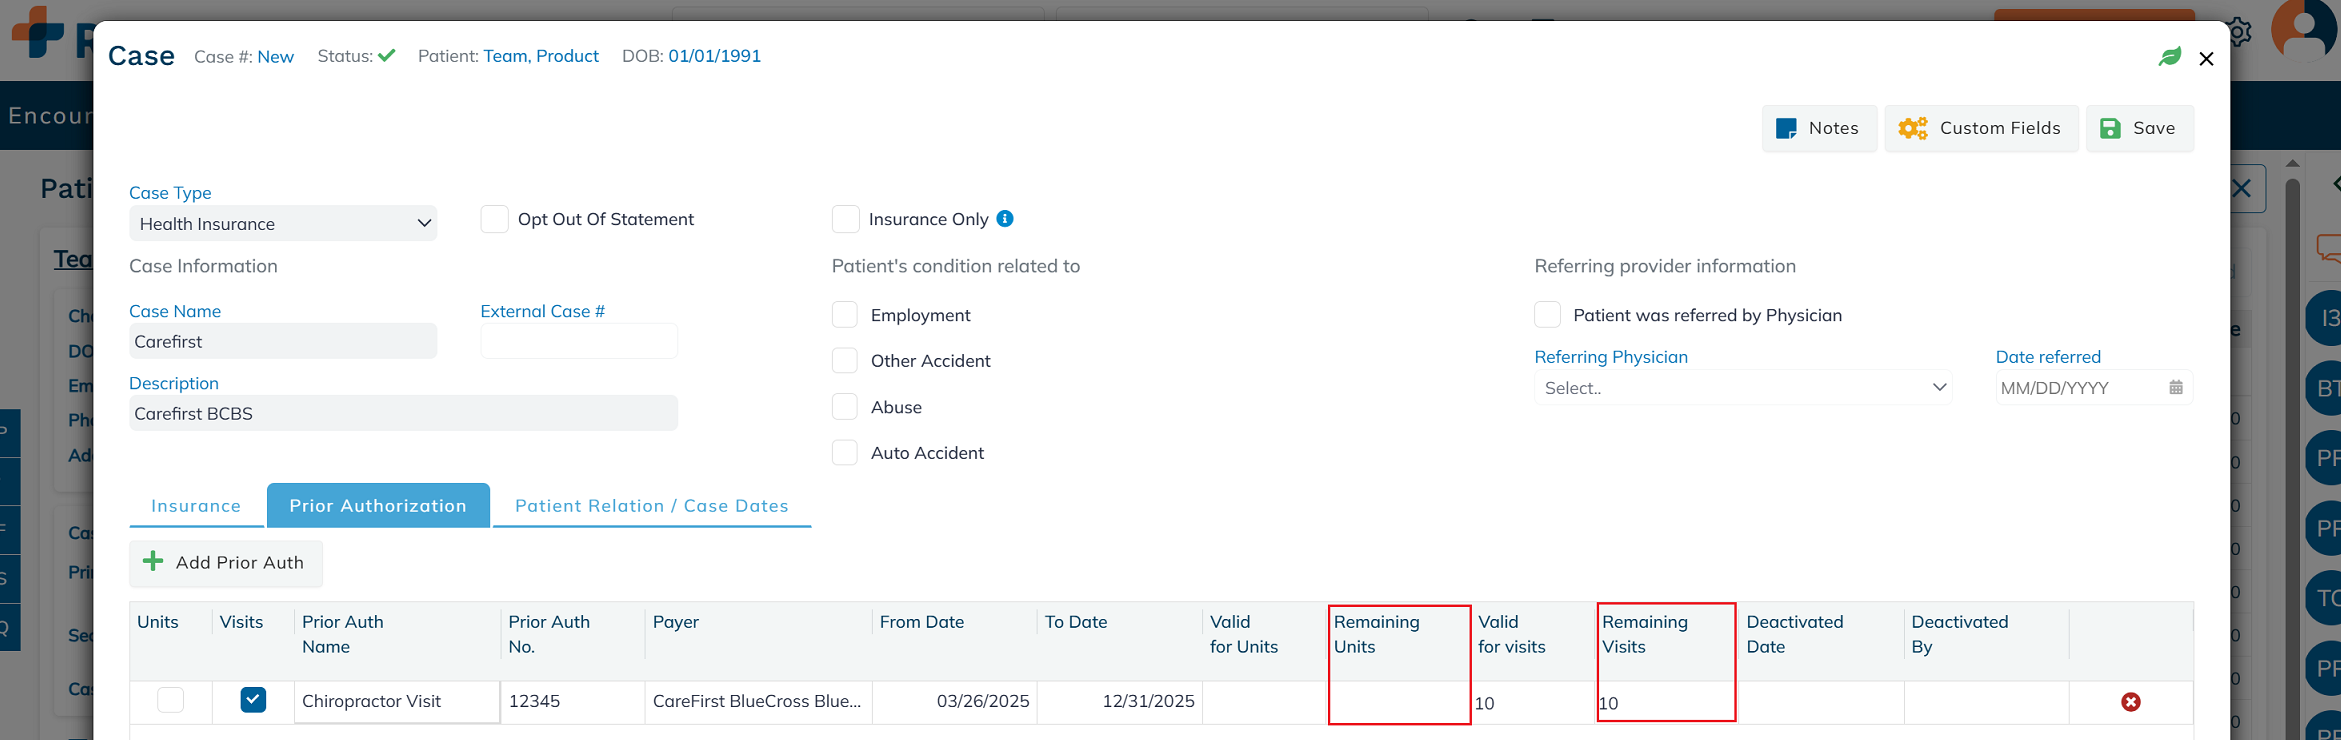The width and height of the screenshot is (2341, 740).
Task: Click the Team, Product patient link
Action: coord(541,56)
